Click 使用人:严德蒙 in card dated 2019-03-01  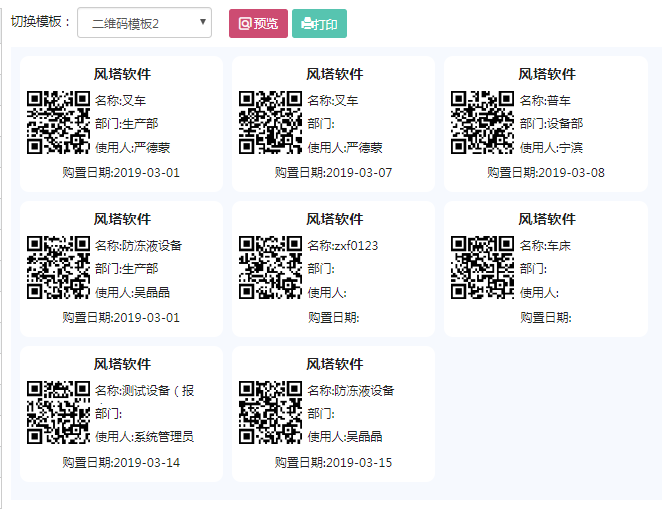pyautogui.click(x=133, y=147)
